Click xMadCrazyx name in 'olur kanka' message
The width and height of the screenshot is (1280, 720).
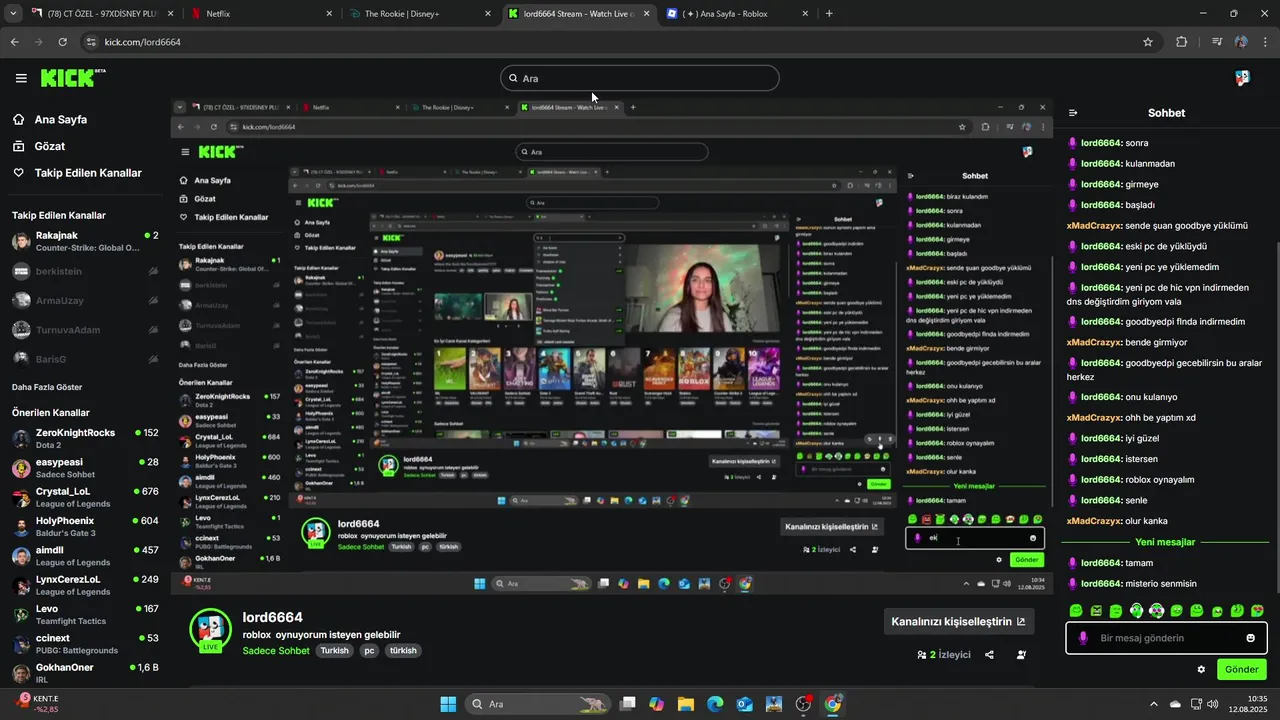point(1094,521)
